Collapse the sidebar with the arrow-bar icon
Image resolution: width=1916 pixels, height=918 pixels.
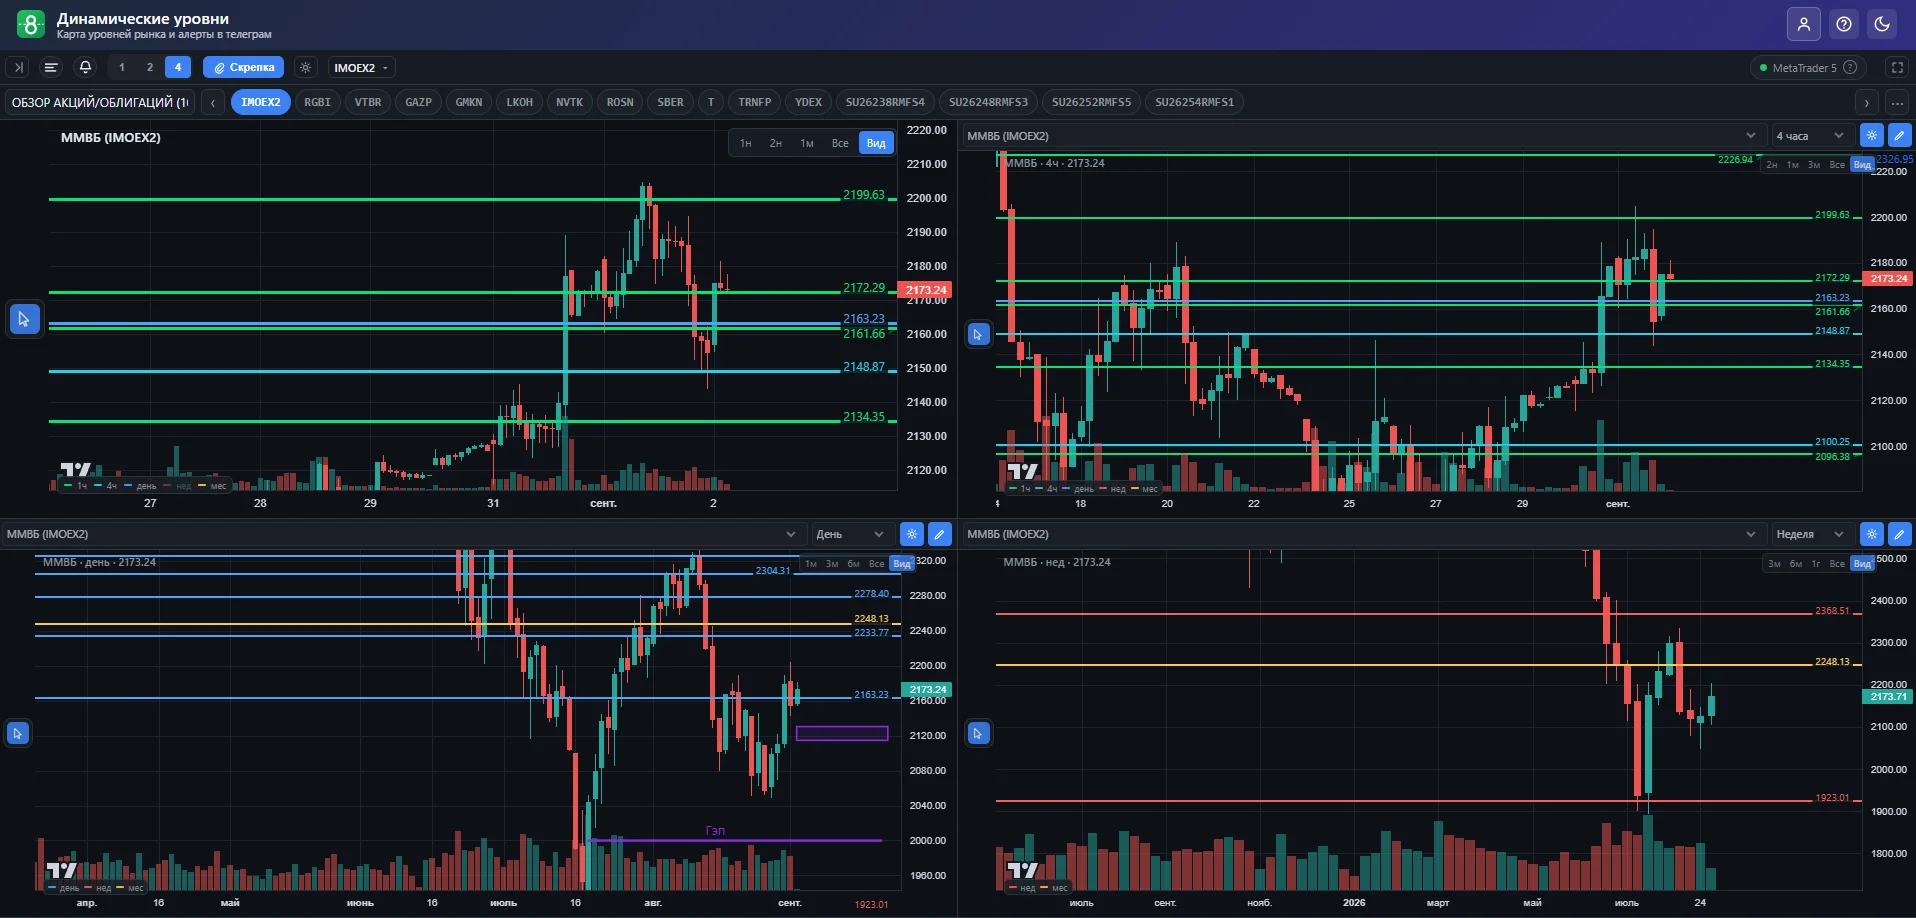click(x=18, y=68)
